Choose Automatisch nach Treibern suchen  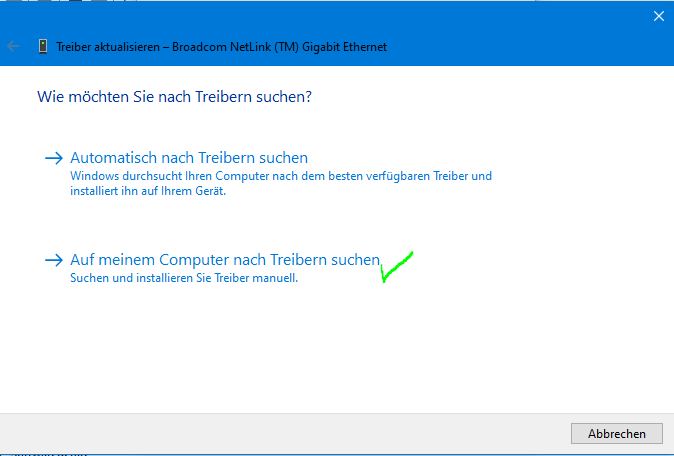click(x=189, y=158)
